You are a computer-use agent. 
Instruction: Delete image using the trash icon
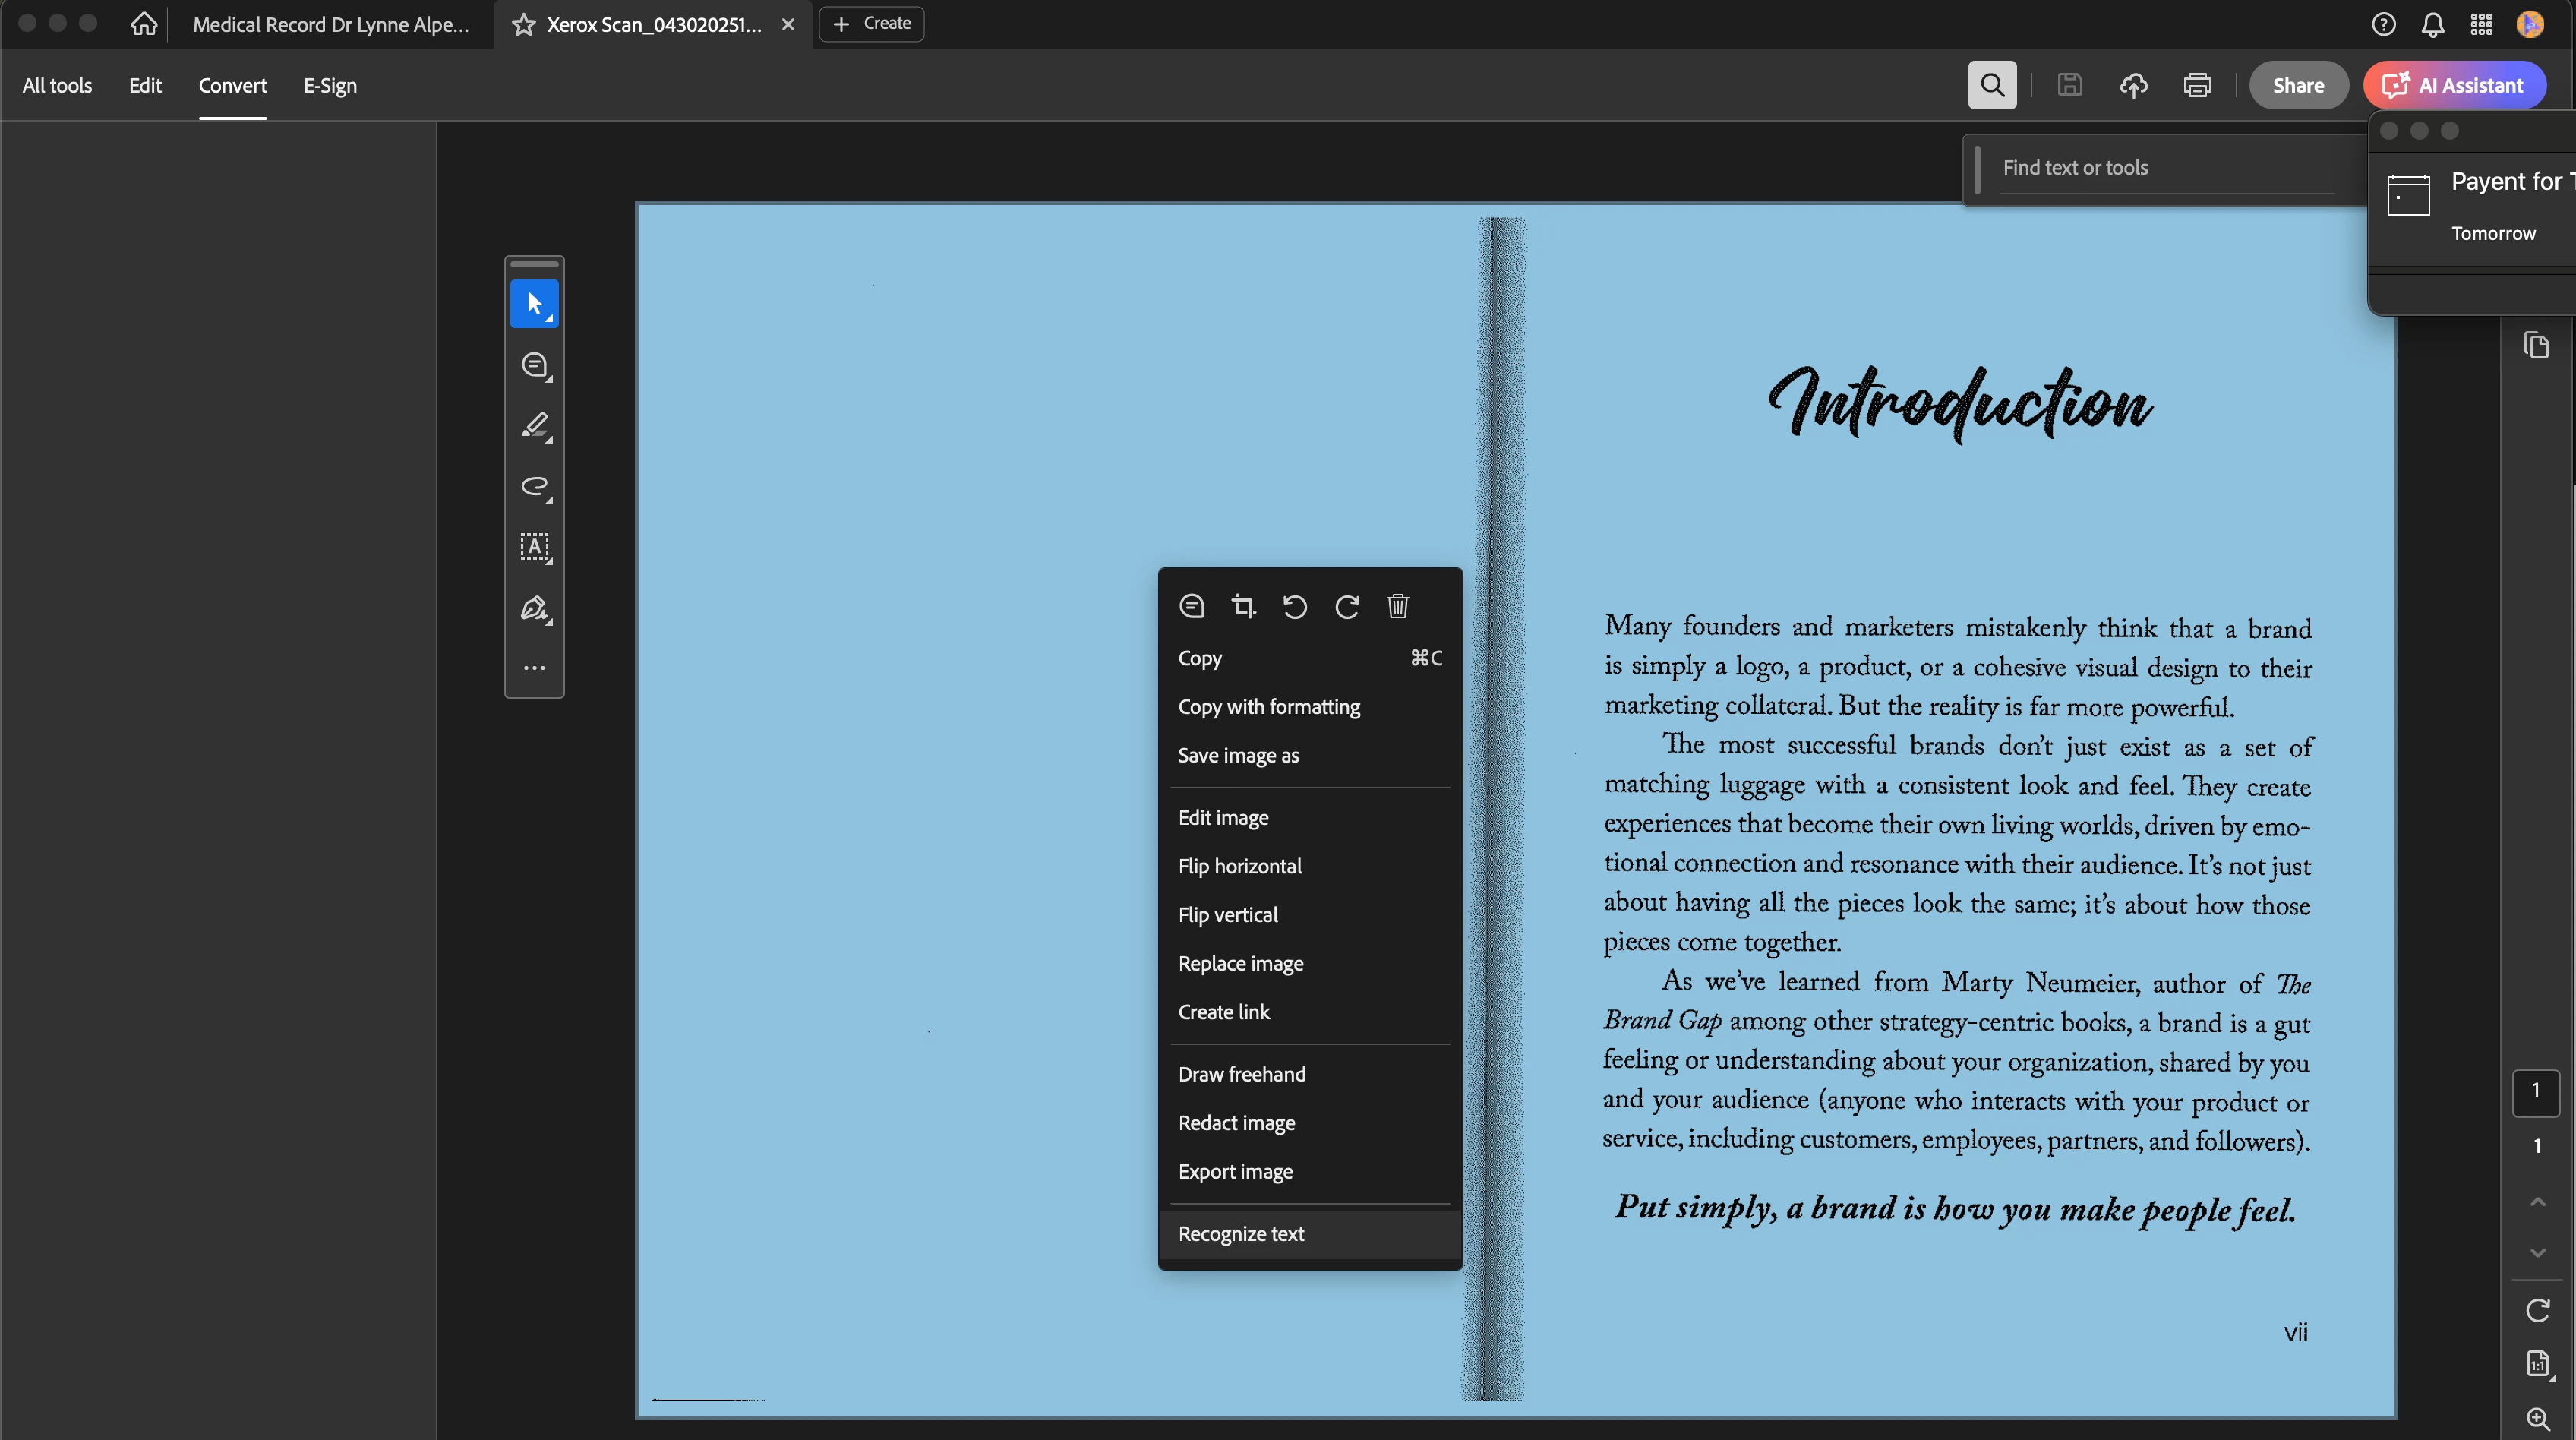[1397, 606]
